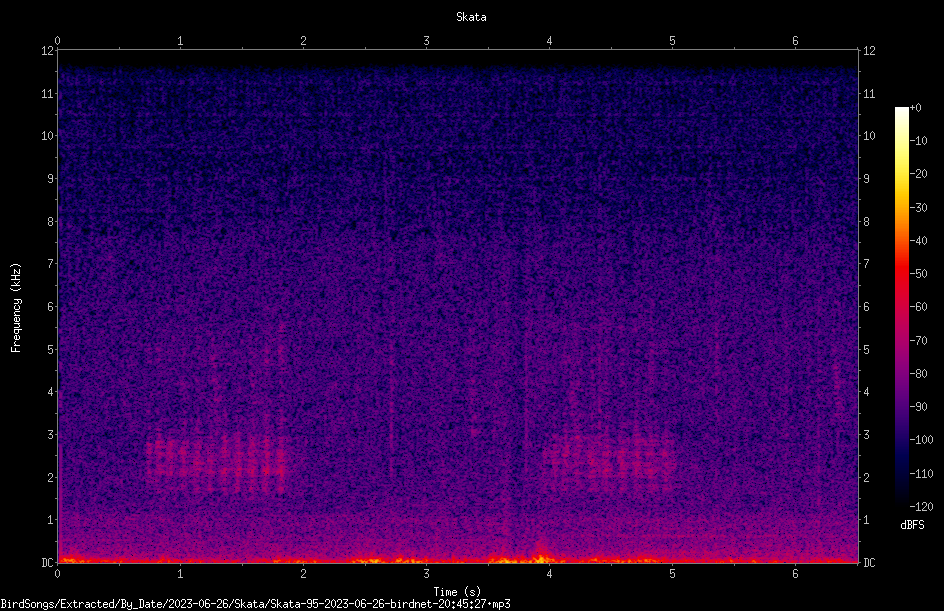Click the "DC" label on the left frequency axis
This screenshot has width=944, height=611.
point(47,563)
